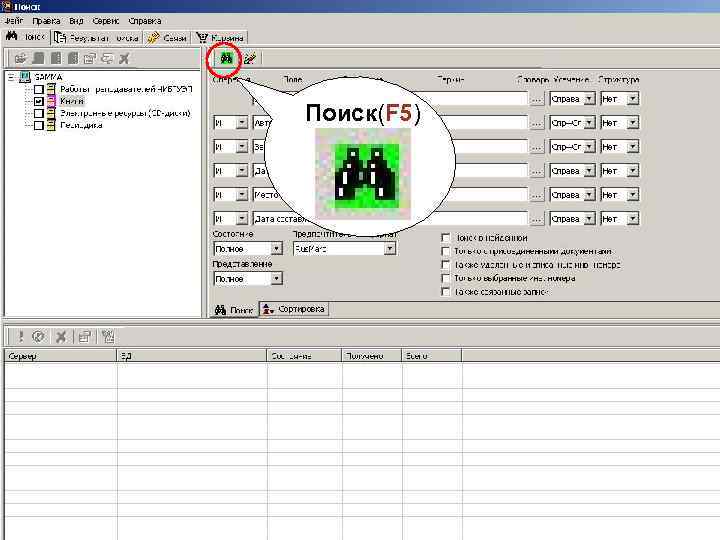Open the Справа truncation dropdown on Дата составления row
720x540 pixels.
589,219
